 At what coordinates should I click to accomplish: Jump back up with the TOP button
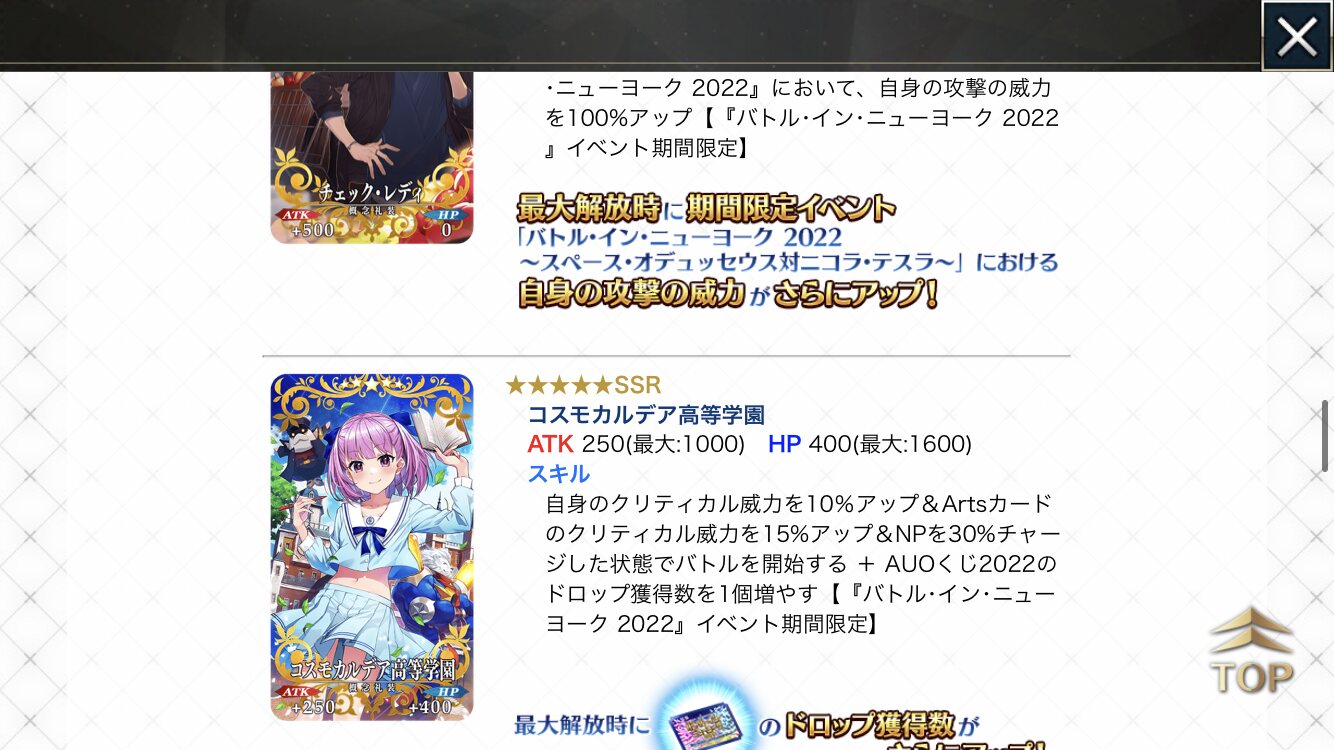[x=1251, y=650]
